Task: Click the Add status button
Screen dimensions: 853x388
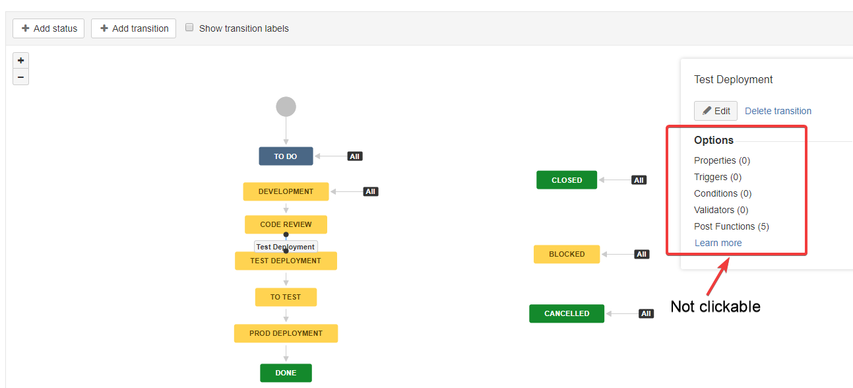Action: (x=48, y=28)
